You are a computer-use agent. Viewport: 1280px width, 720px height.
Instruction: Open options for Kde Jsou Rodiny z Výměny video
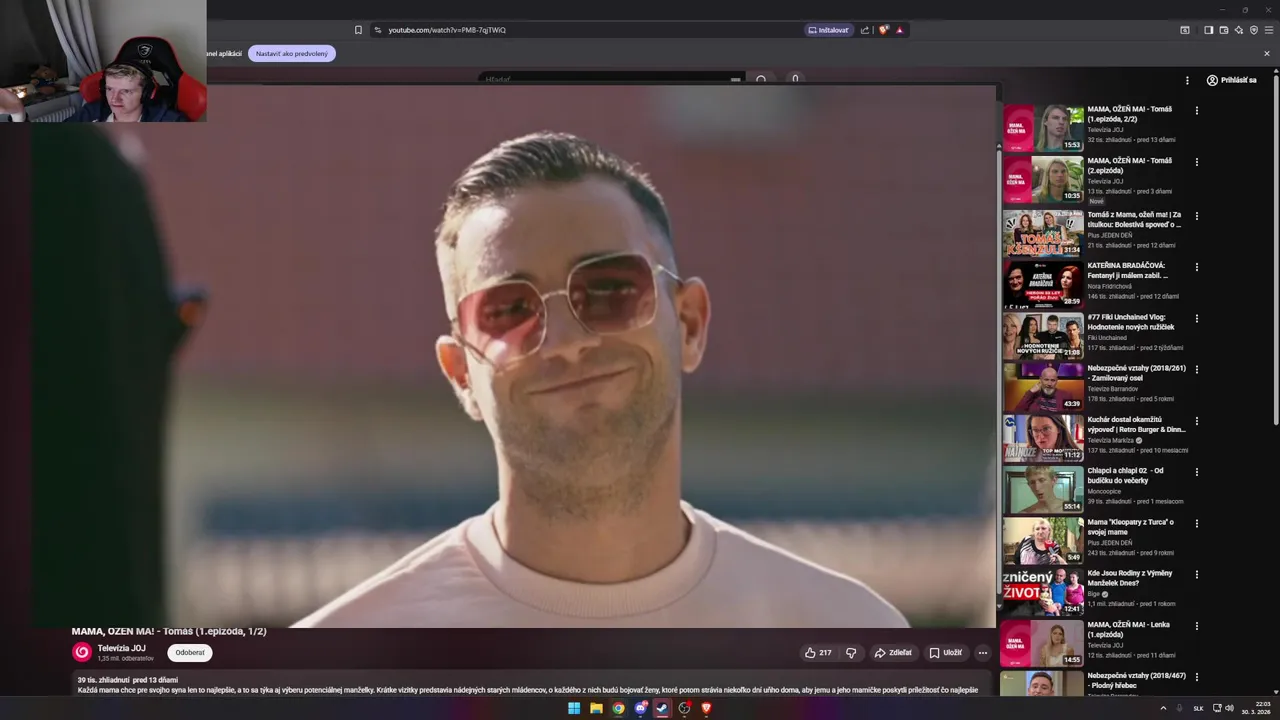[x=1196, y=575]
